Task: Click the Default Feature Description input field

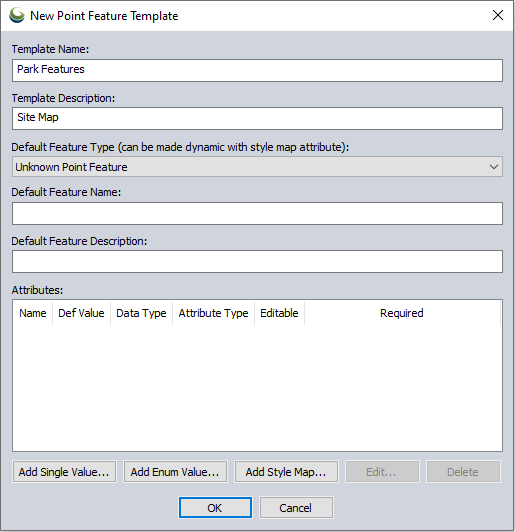Action: coord(257,262)
